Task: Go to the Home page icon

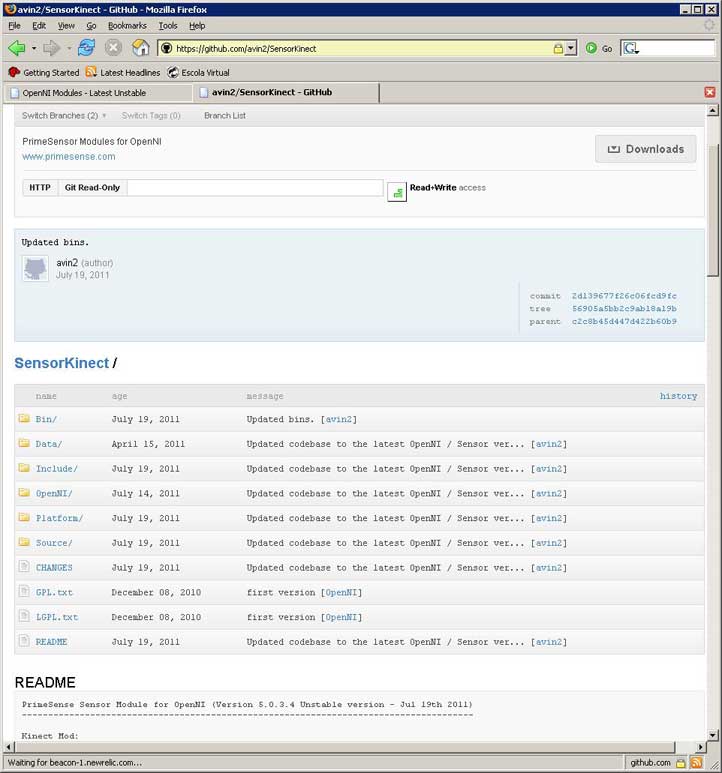Action: (141, 48)
